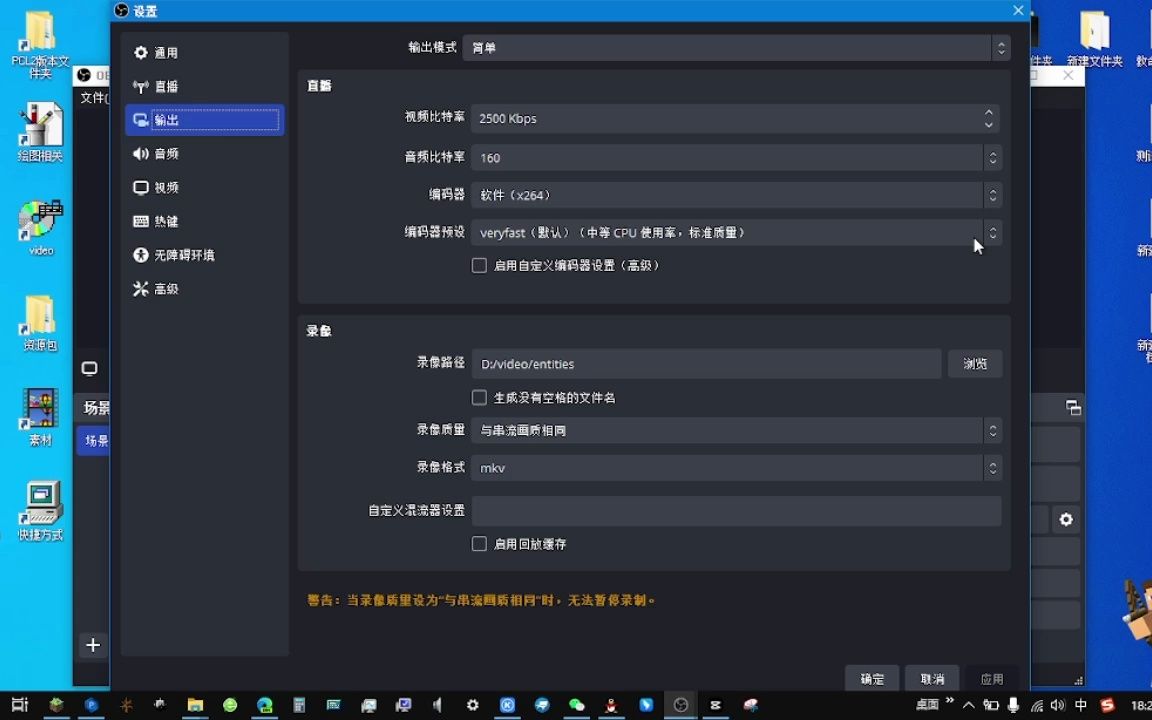The height and width of the screenshot is (720, 1152).
Task: Select the 资源包 desktop folder
Action: (x=40, y=323)
